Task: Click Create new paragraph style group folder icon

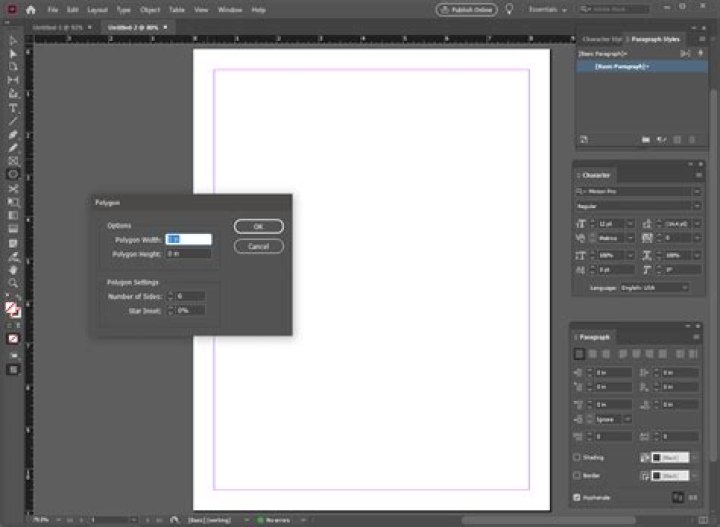Action: click(646, 140)
